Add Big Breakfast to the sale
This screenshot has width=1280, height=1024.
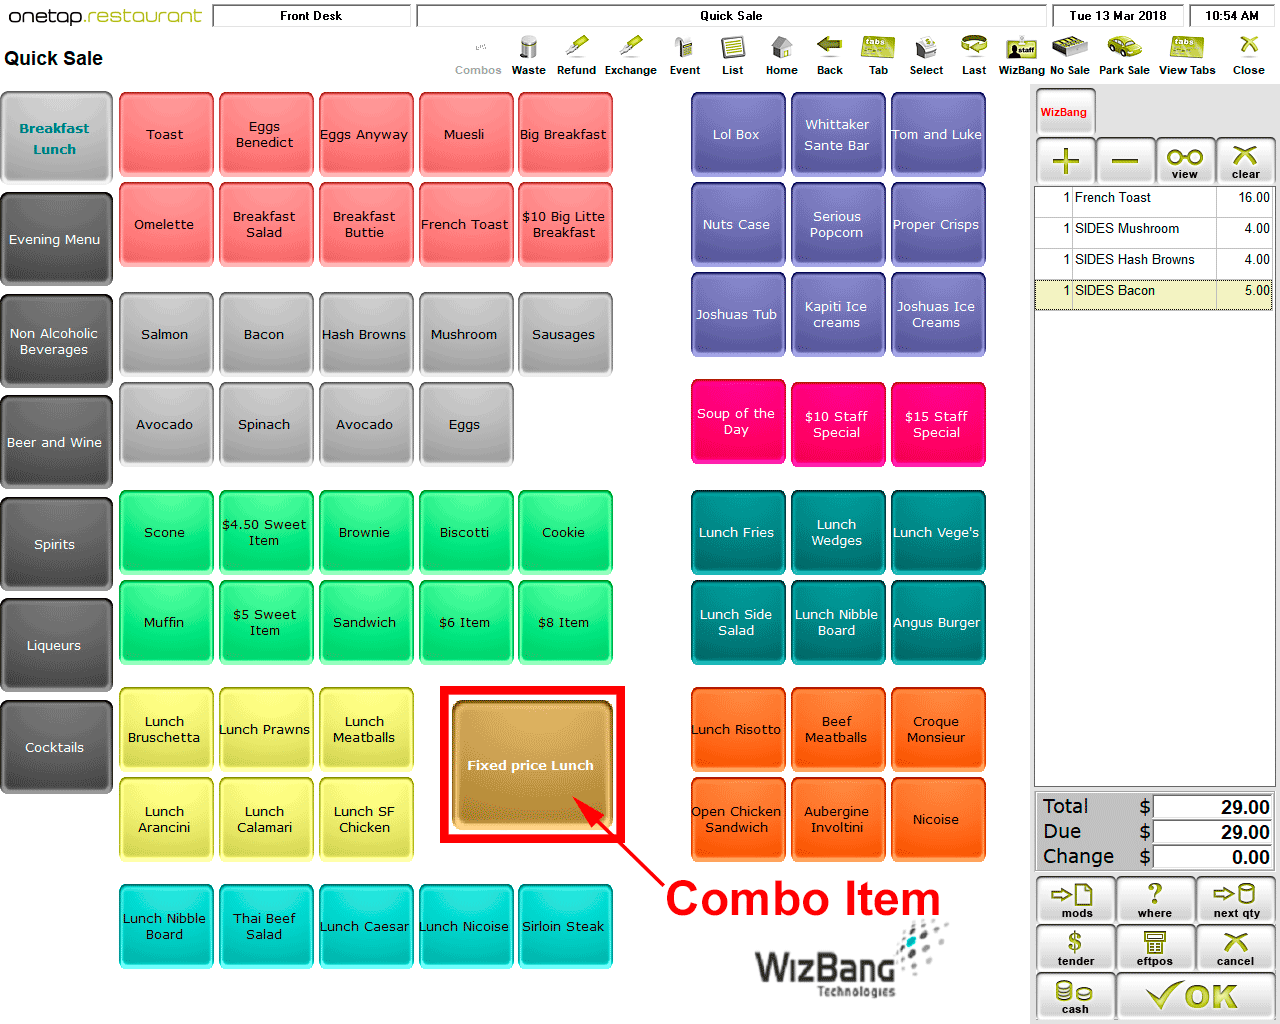pyautogui.click(x=564, y=135)
